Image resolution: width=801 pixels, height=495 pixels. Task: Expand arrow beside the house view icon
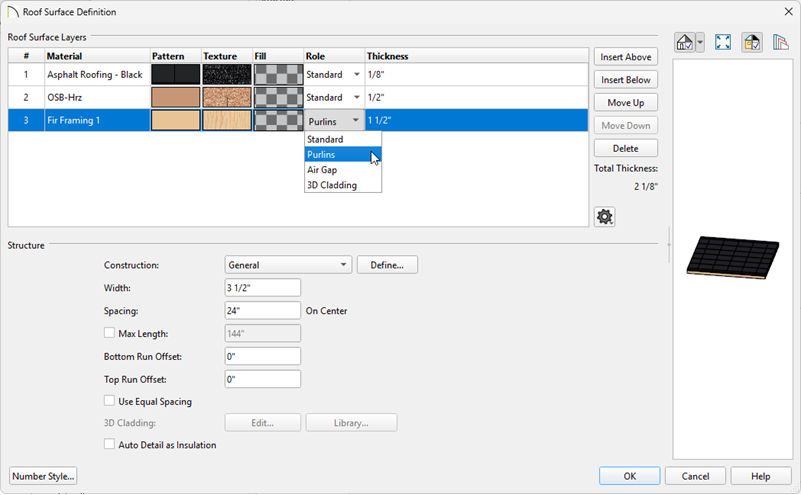coord(700,42)
